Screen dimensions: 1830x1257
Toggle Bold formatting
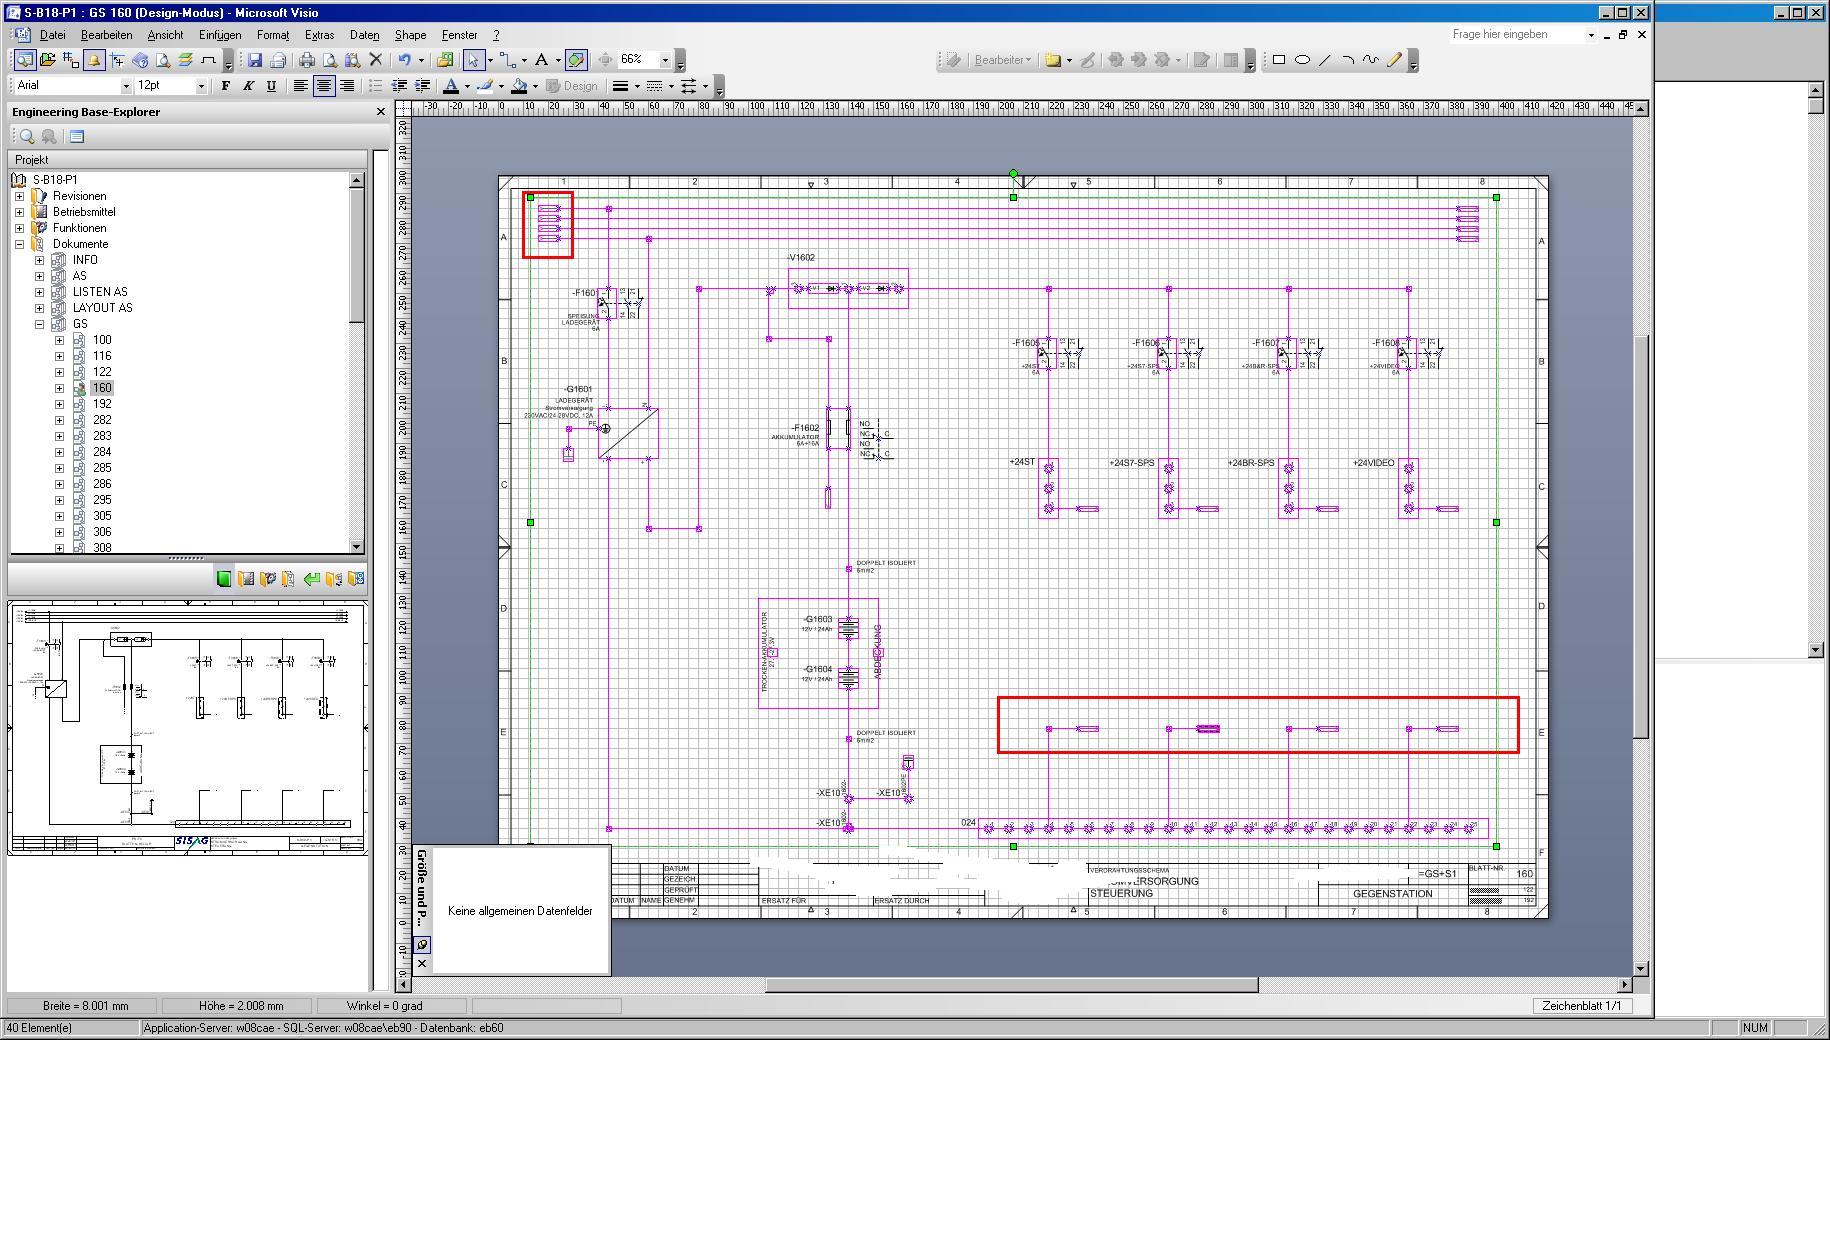coord(226,86)
